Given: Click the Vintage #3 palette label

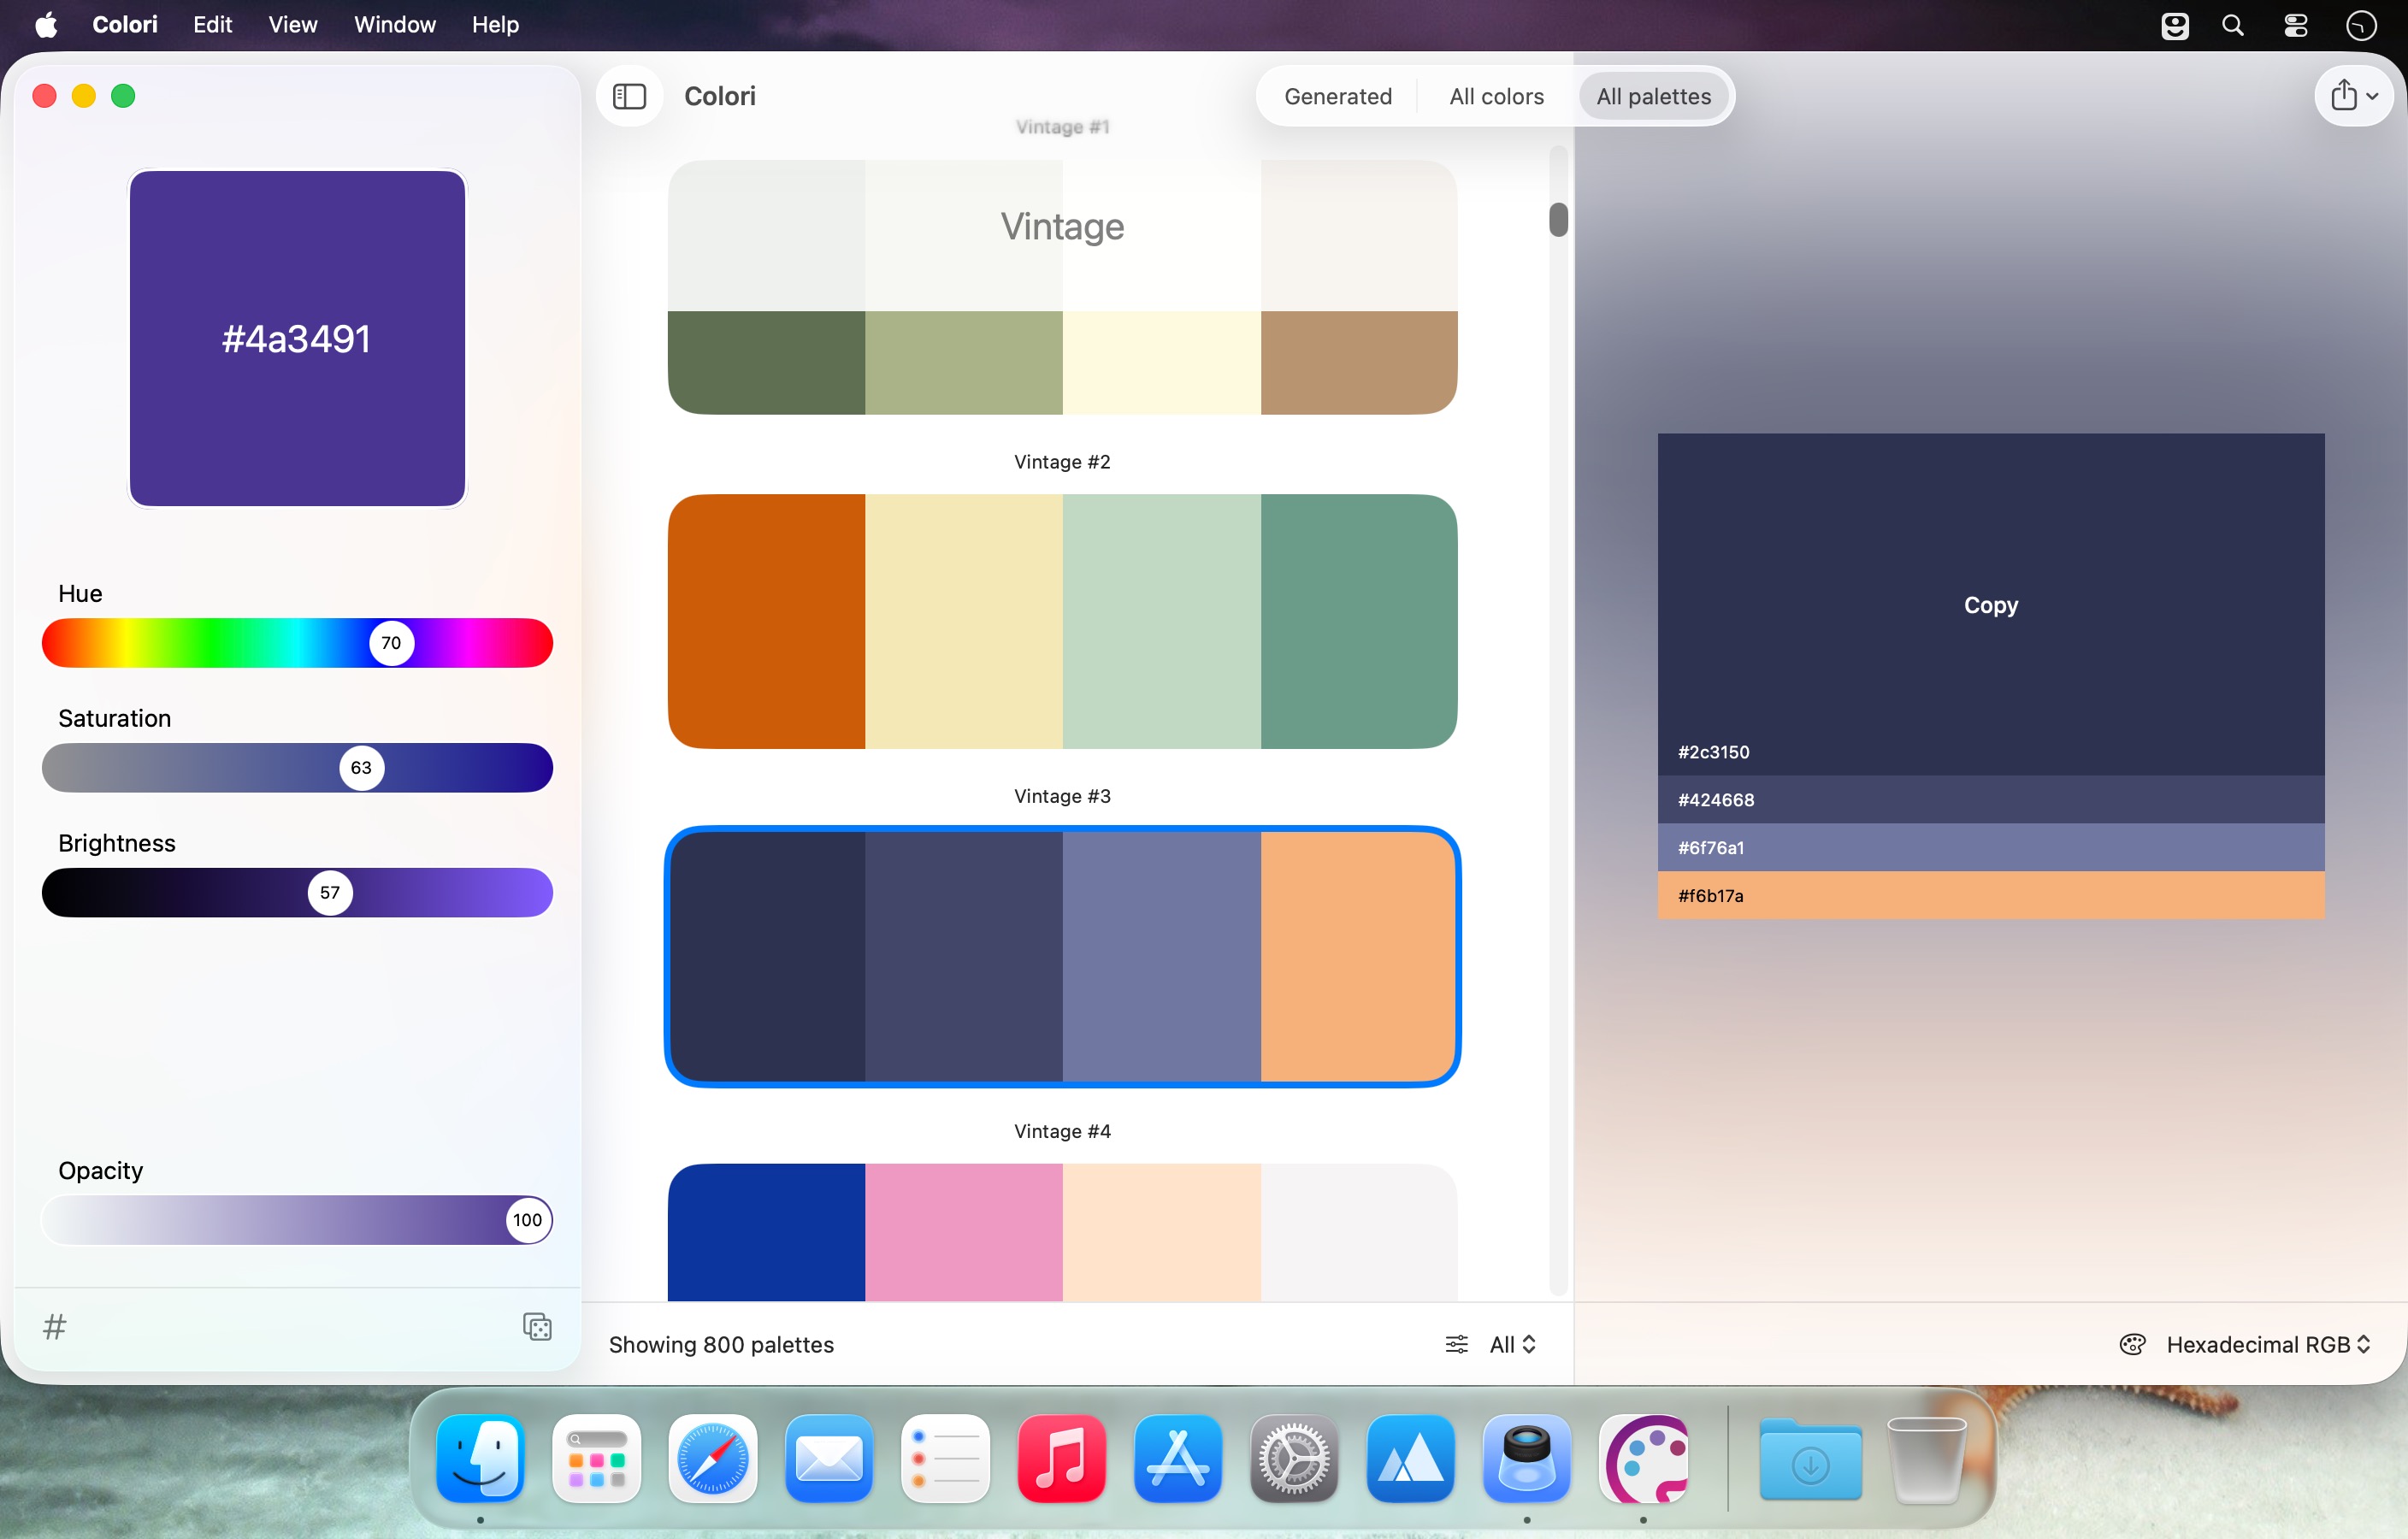Looking at the screenshot, I should (x=1062, y=796).
